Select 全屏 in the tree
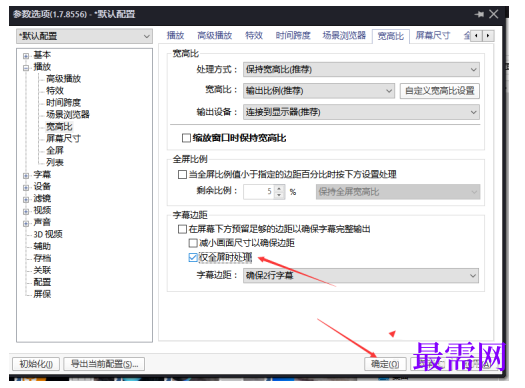Viewport: 525px width, 388px height. pyautogui.click(x=55, y=151)
